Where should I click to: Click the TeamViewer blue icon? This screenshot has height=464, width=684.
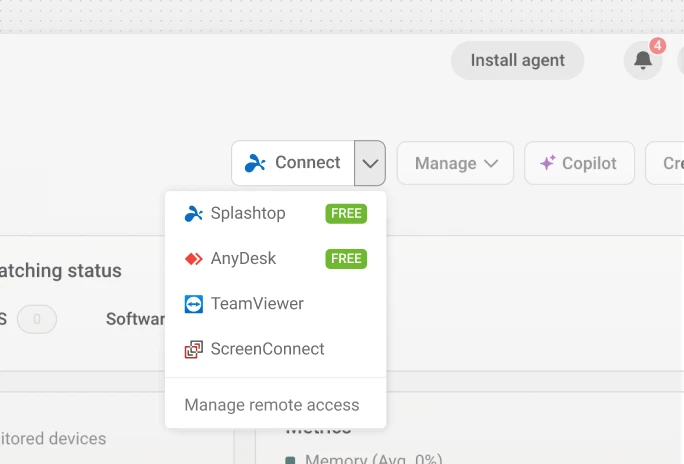coord(194,304)
